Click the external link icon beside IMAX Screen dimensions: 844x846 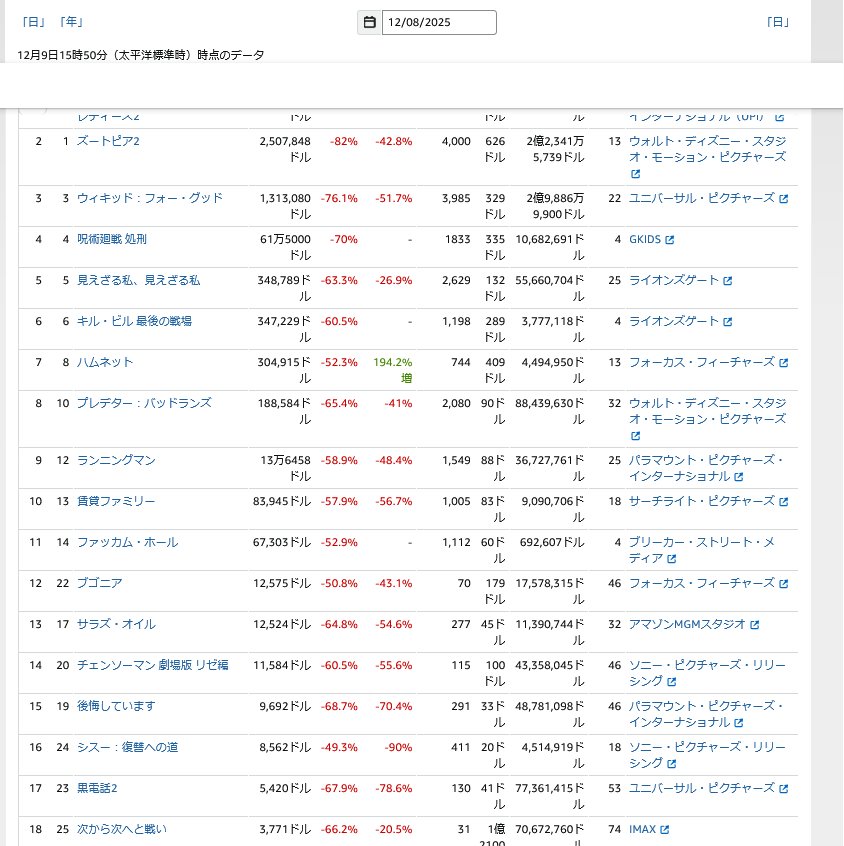[x=665, y=830]
